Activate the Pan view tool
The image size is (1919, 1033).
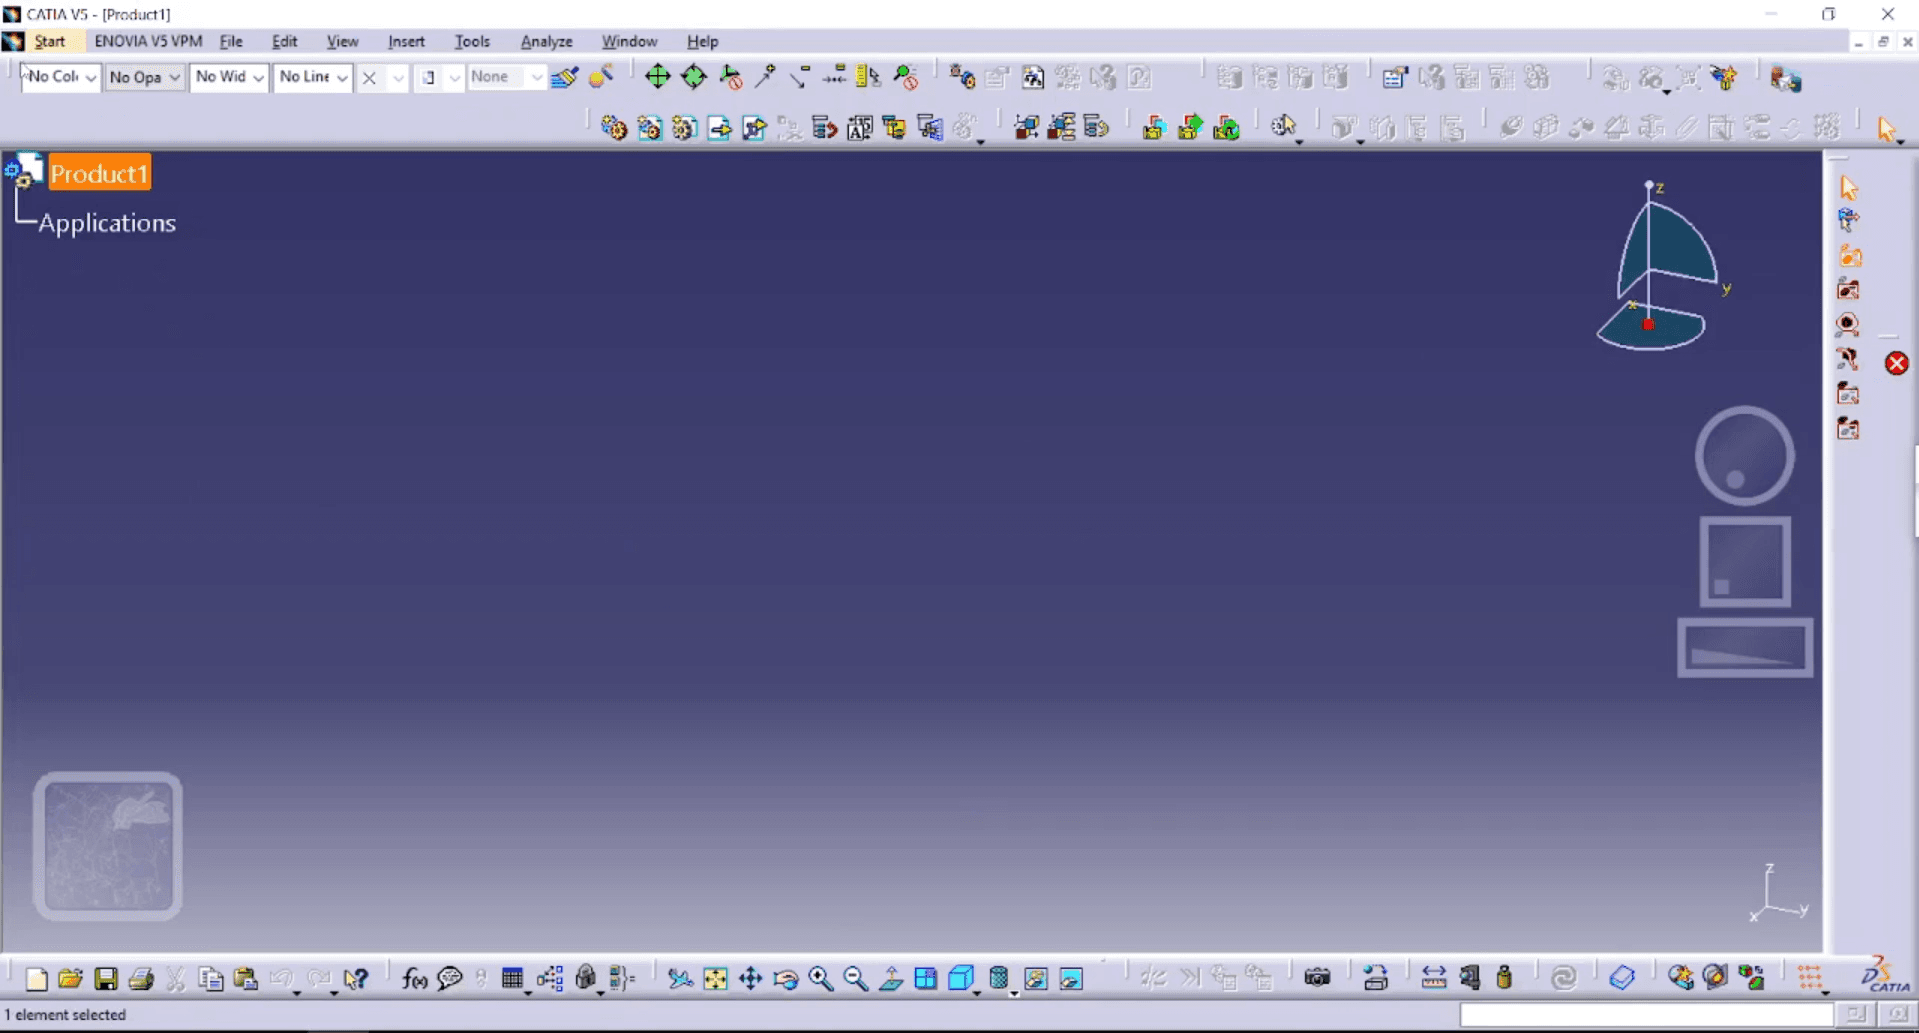pos(751,978)
